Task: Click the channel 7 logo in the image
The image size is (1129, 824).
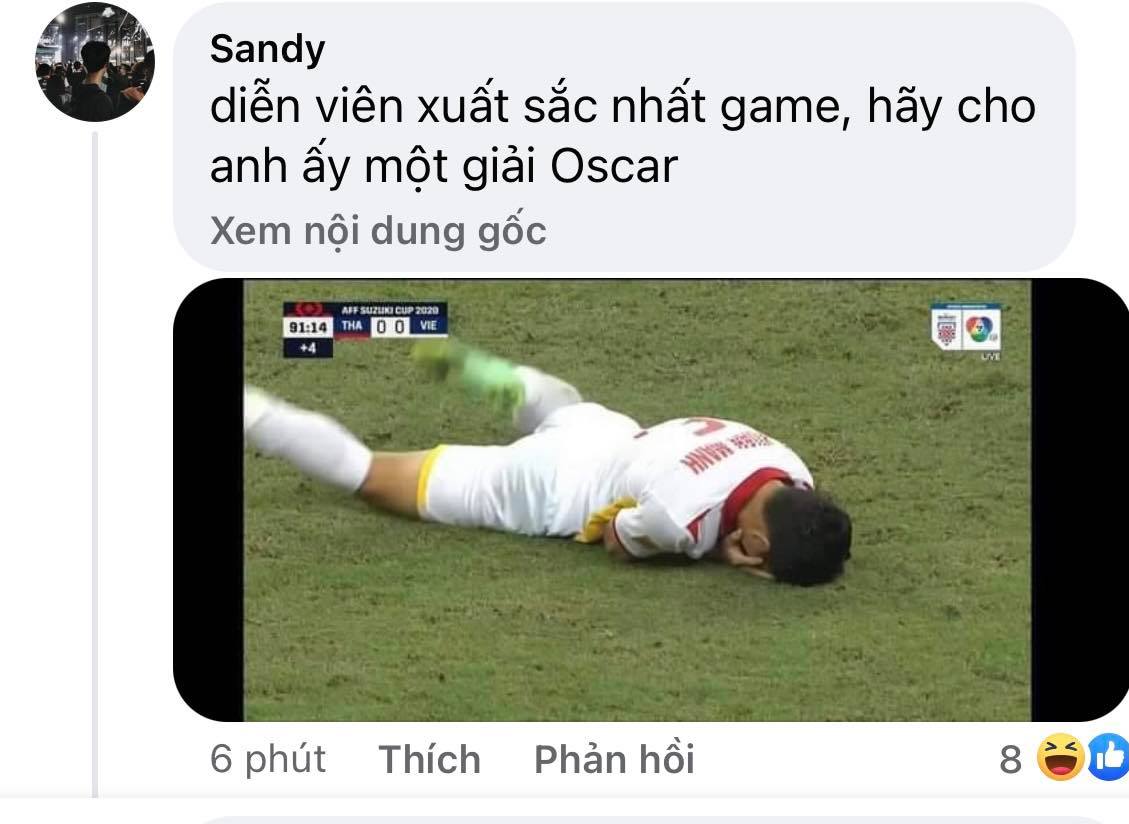Action: coord(981,328)
